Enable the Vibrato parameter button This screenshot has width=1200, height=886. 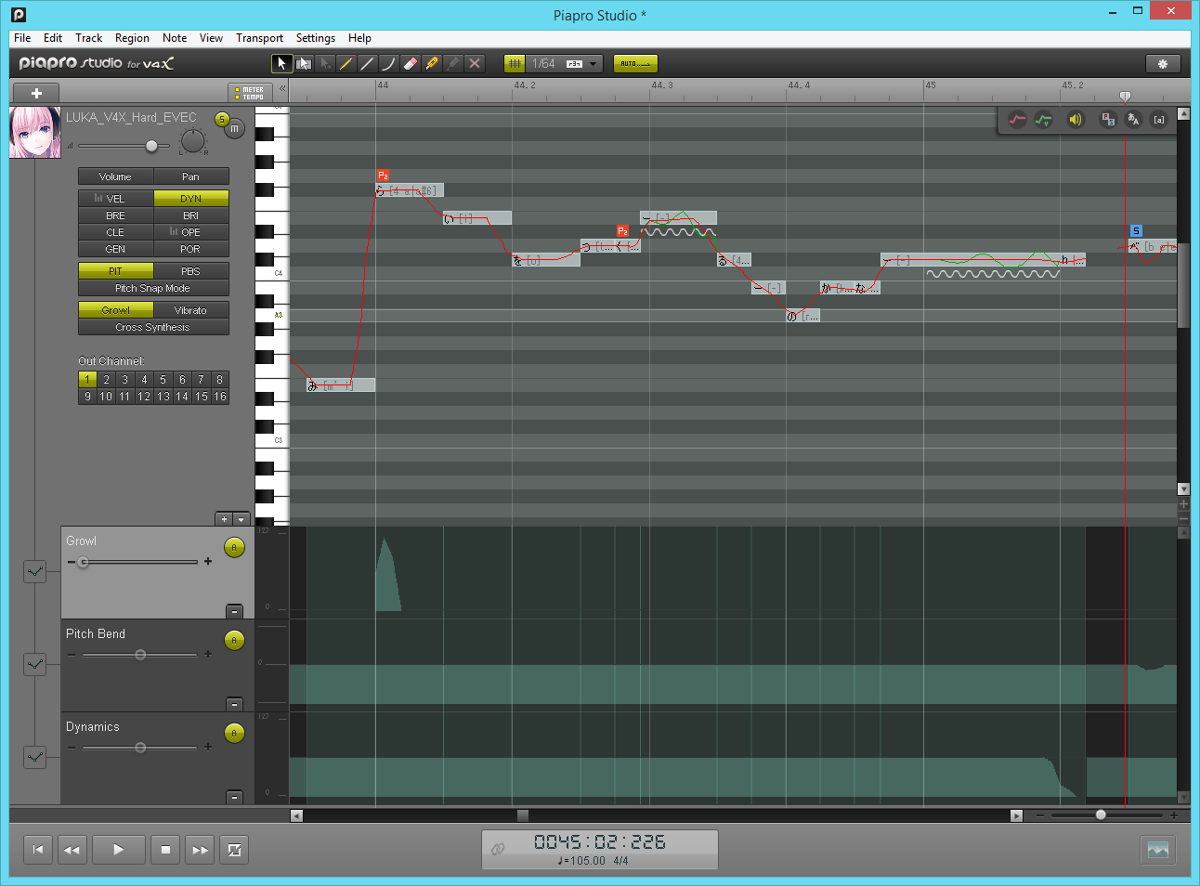[190, 310]
